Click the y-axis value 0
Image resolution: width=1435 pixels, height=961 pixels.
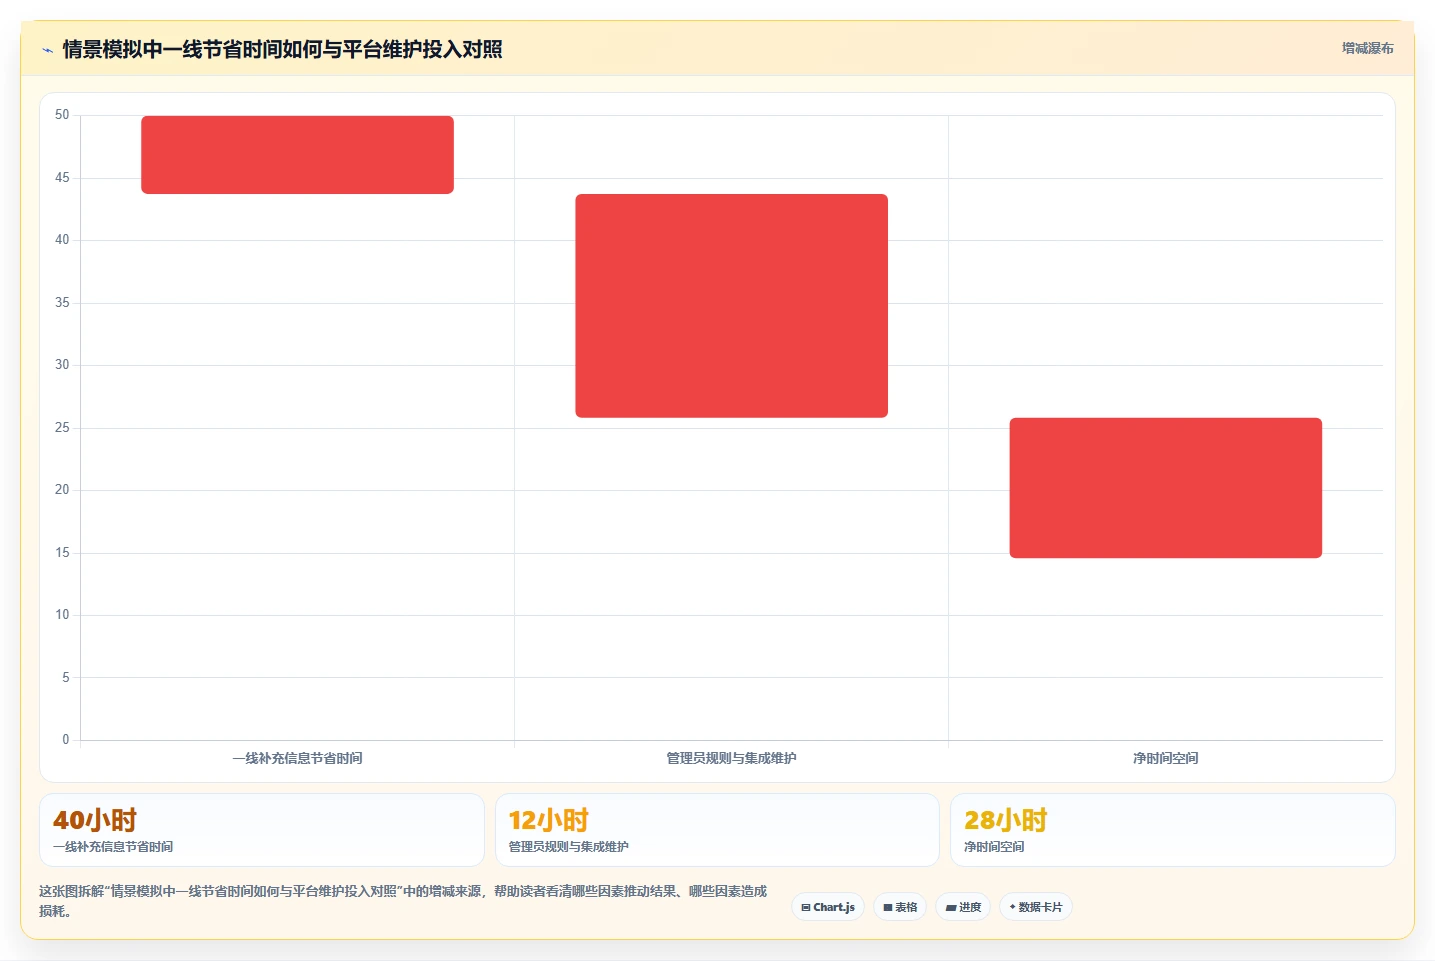pos(66,740)
